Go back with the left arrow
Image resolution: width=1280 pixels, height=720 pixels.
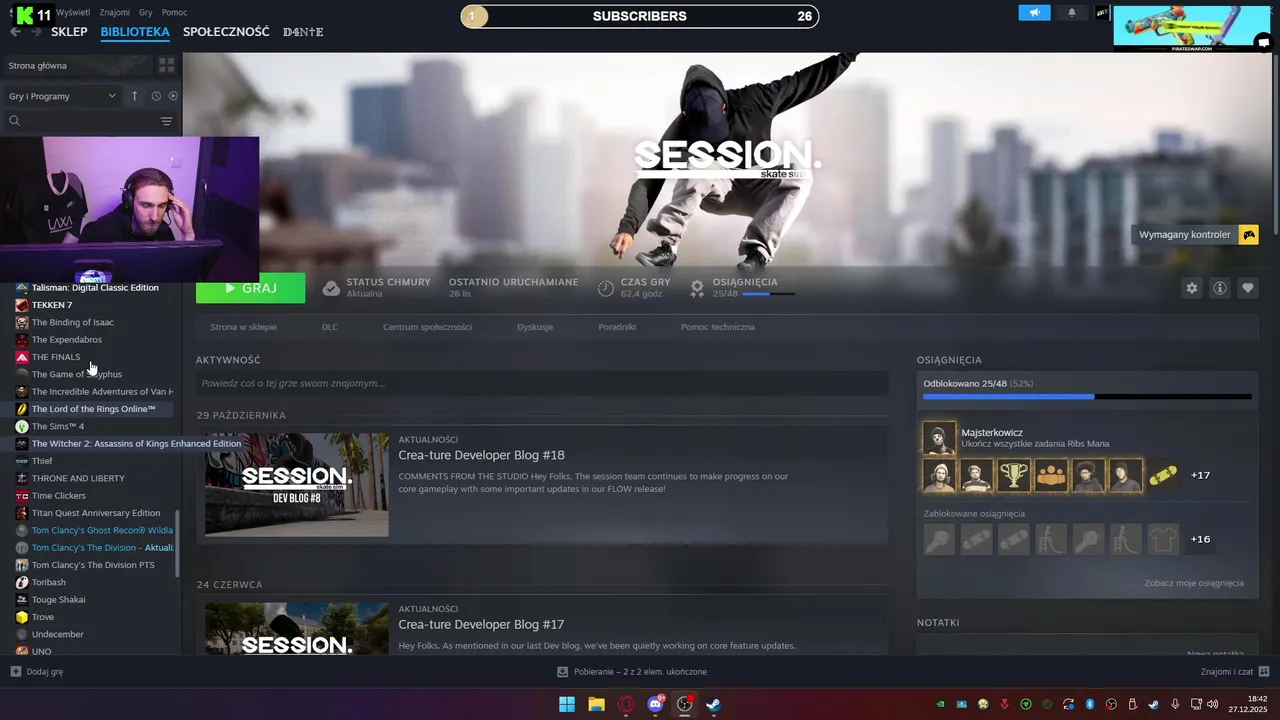(15, 32)
